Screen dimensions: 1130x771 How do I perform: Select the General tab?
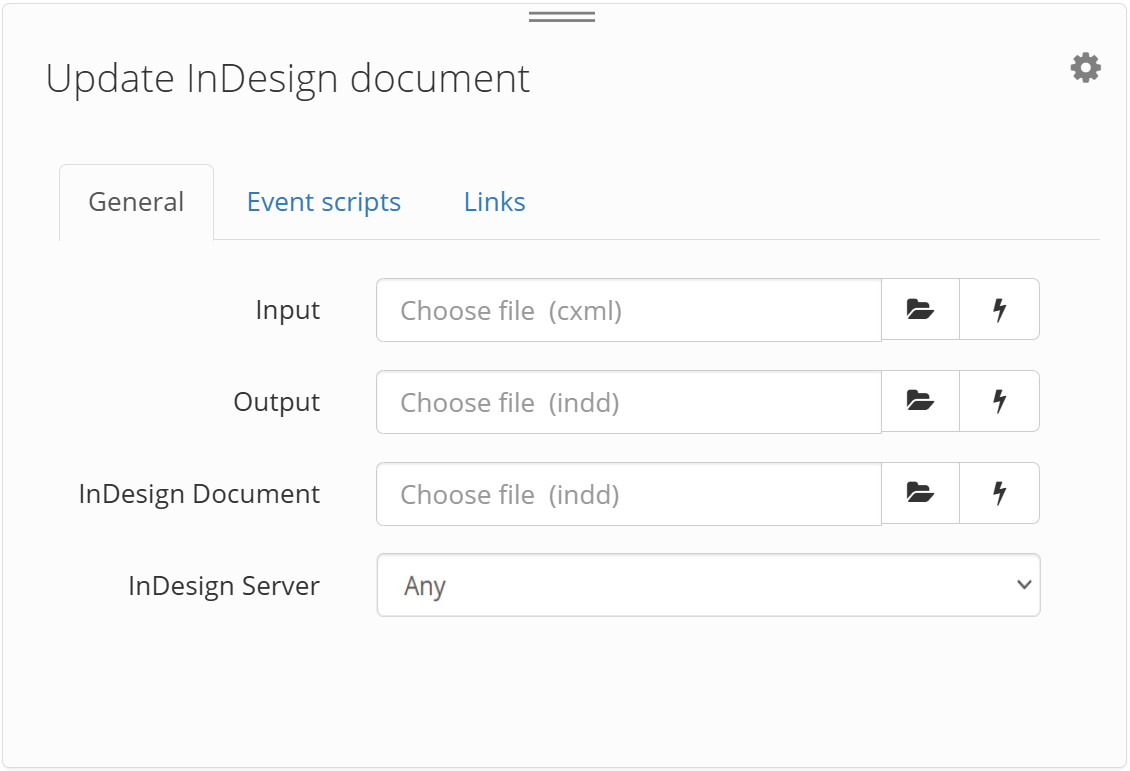136,201
